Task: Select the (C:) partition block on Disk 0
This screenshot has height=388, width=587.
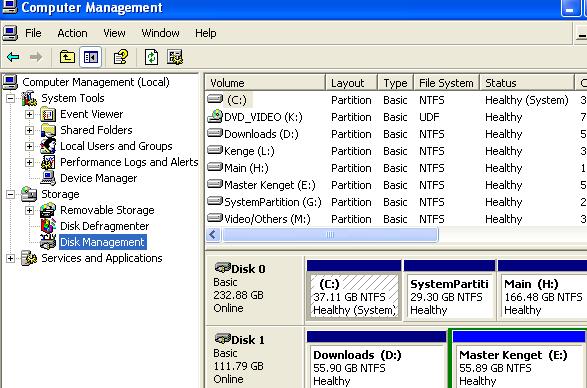Action: click(354, 291)
